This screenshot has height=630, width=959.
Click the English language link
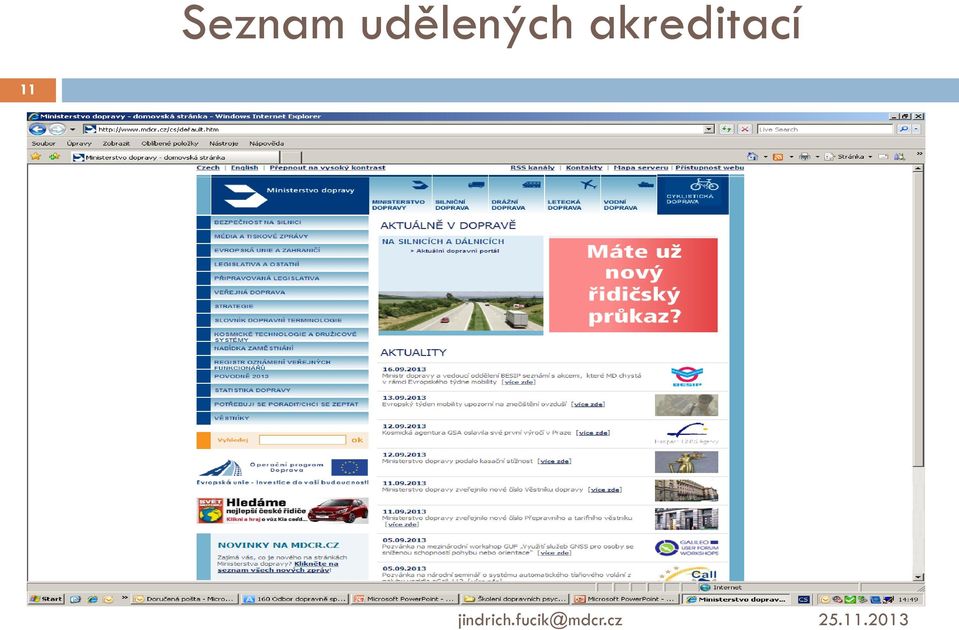click(x=245, y=168)
